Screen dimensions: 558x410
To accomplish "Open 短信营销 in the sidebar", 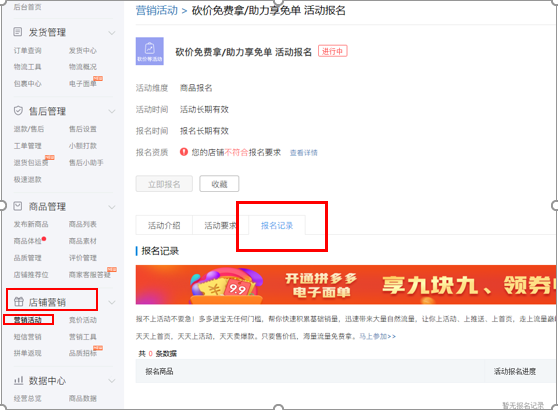I will coord(27,337).
